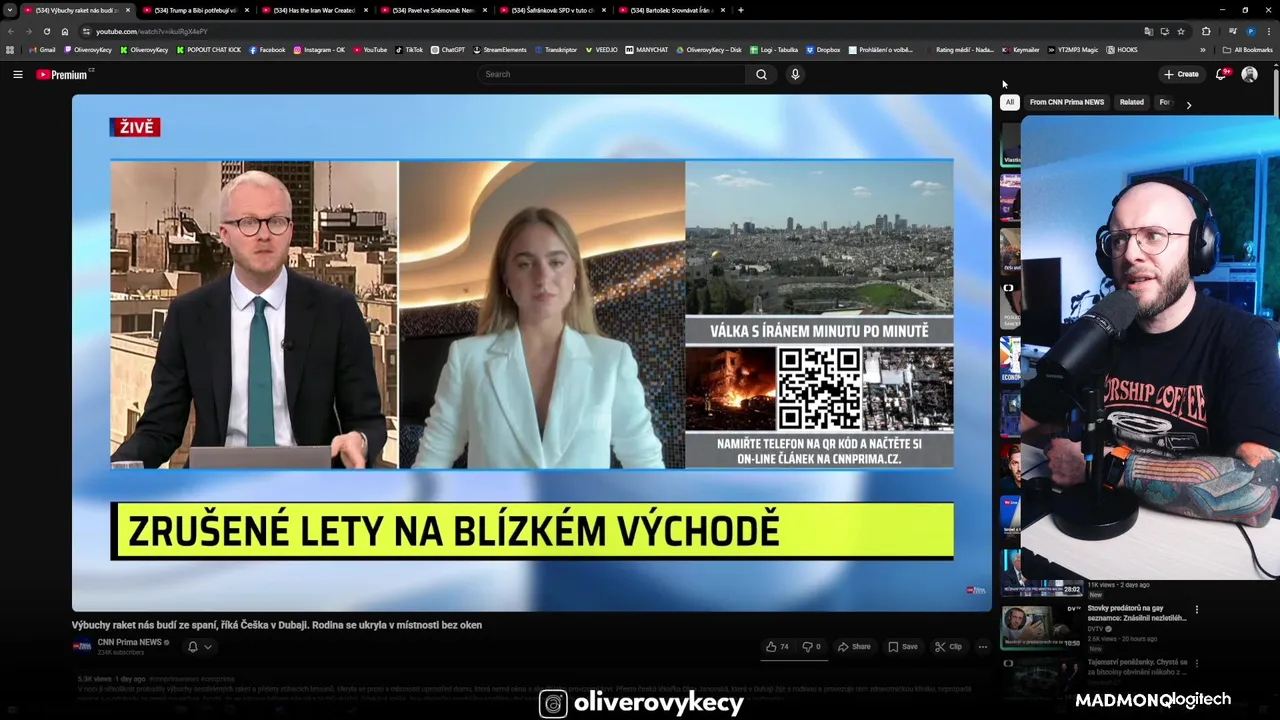Open the TikTok bookmark
The width and height of the screenshot is (1280, 720).
coord(409,49)
